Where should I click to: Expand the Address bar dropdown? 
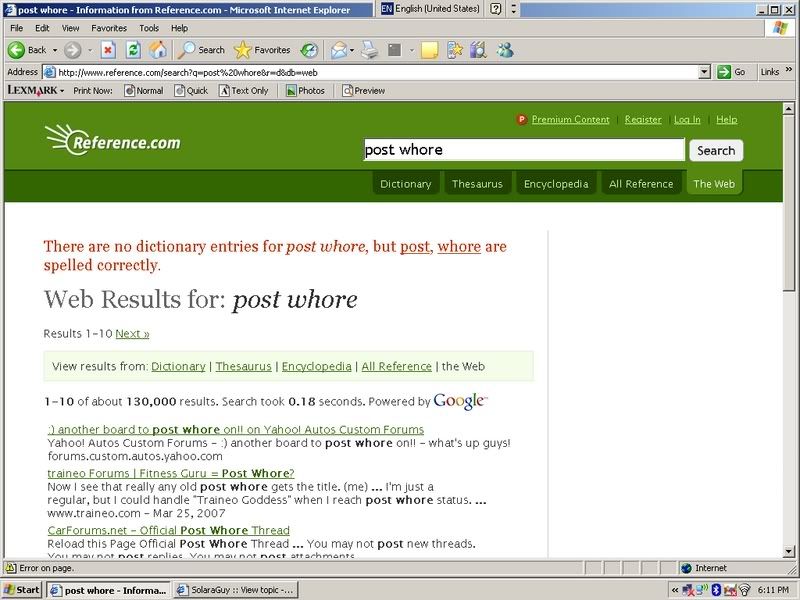[x=705, y=72]
